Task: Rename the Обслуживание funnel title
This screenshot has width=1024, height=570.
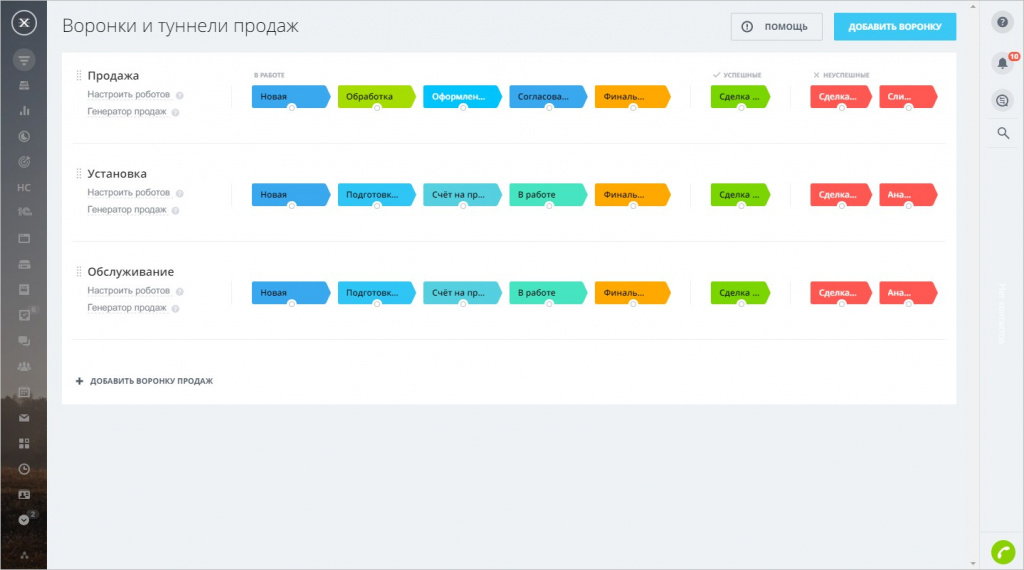Action: tap(131, 272)
